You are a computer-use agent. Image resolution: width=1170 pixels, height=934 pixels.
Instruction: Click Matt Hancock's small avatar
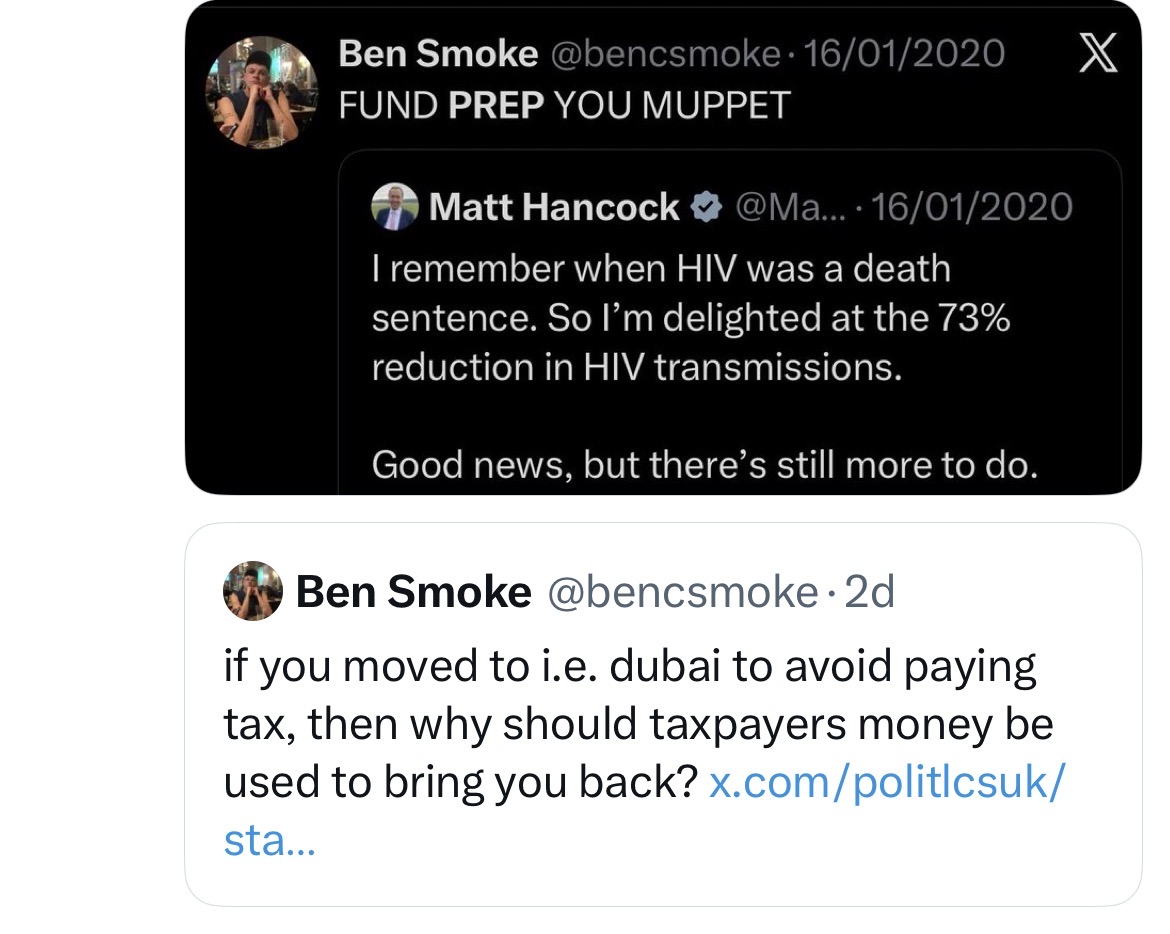pos(394,208)
